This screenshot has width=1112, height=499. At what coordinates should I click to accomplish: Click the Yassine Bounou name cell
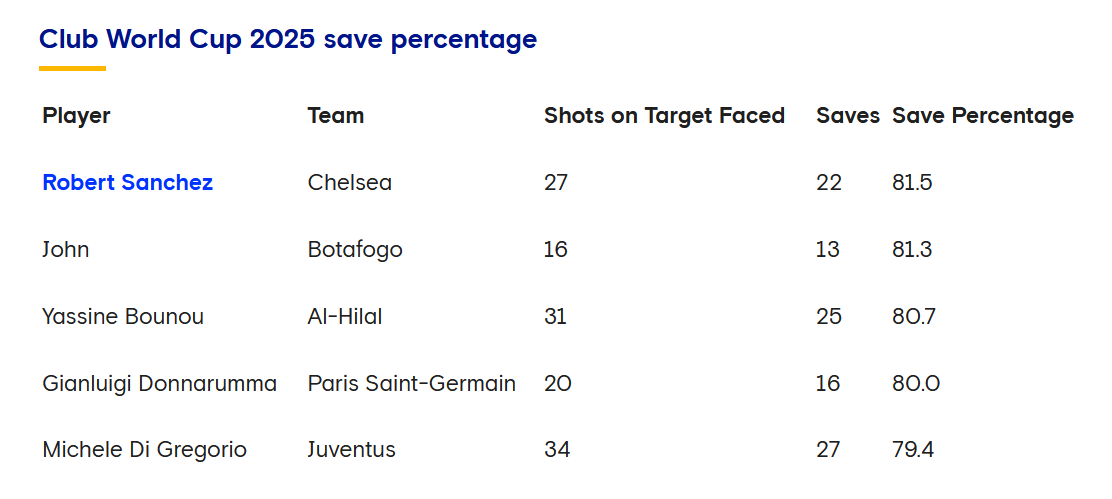123,316
